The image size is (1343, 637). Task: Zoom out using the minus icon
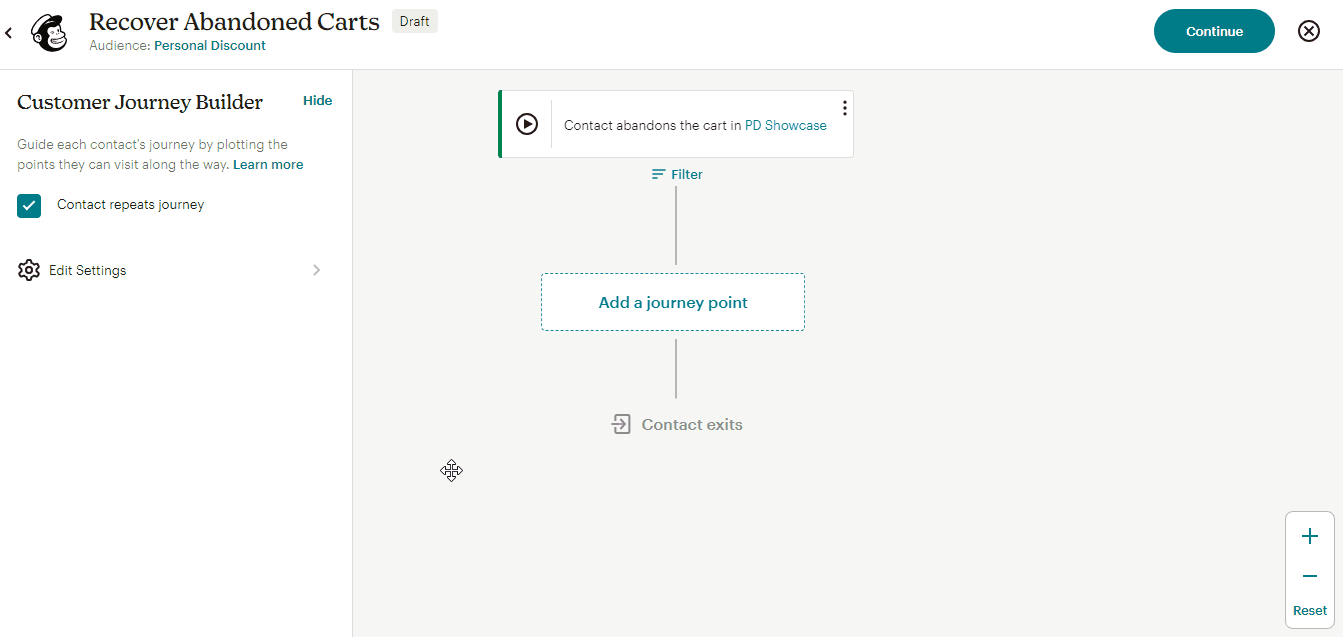pos(1310,576)
